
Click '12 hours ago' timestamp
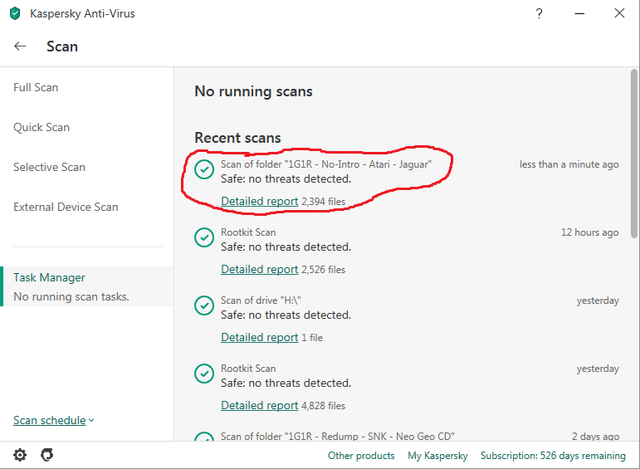coord(590,232)
